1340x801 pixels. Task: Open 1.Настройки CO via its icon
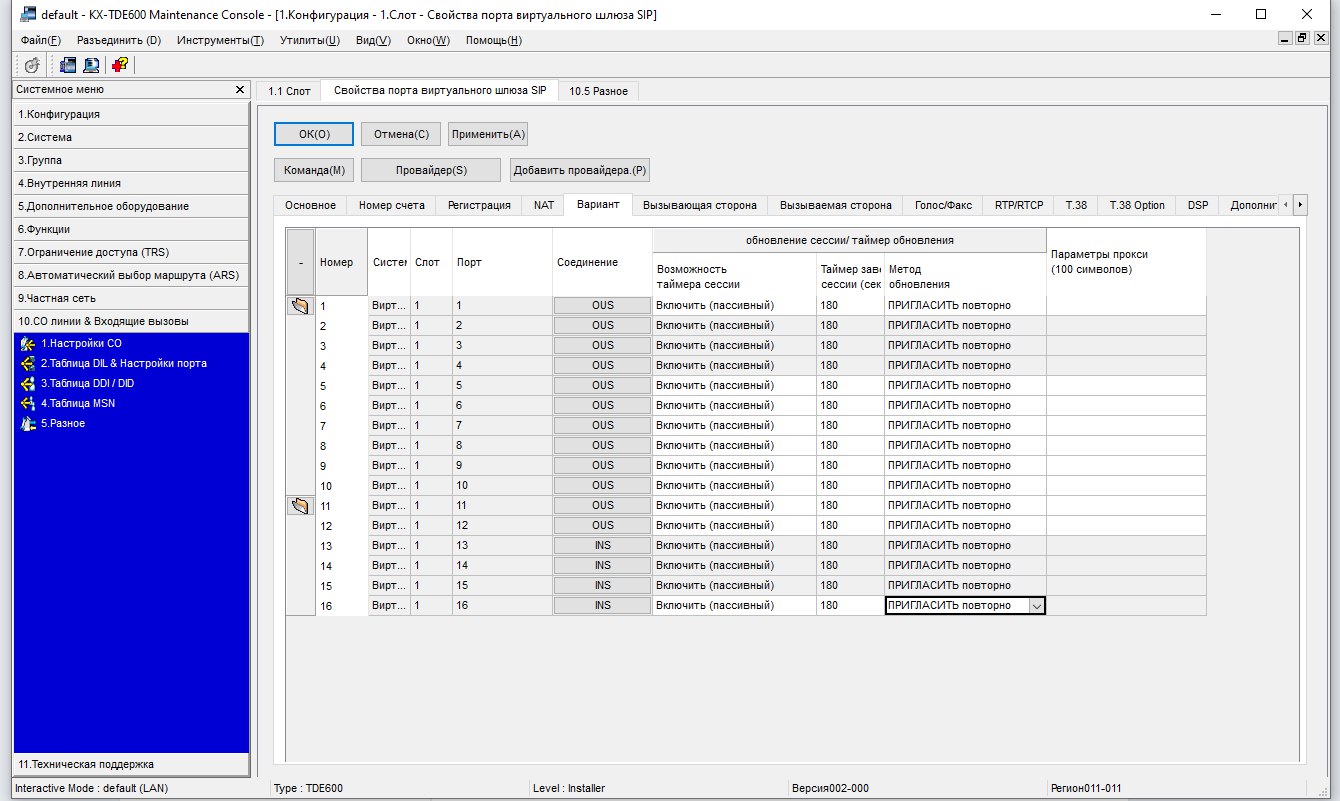coord(28,343)
